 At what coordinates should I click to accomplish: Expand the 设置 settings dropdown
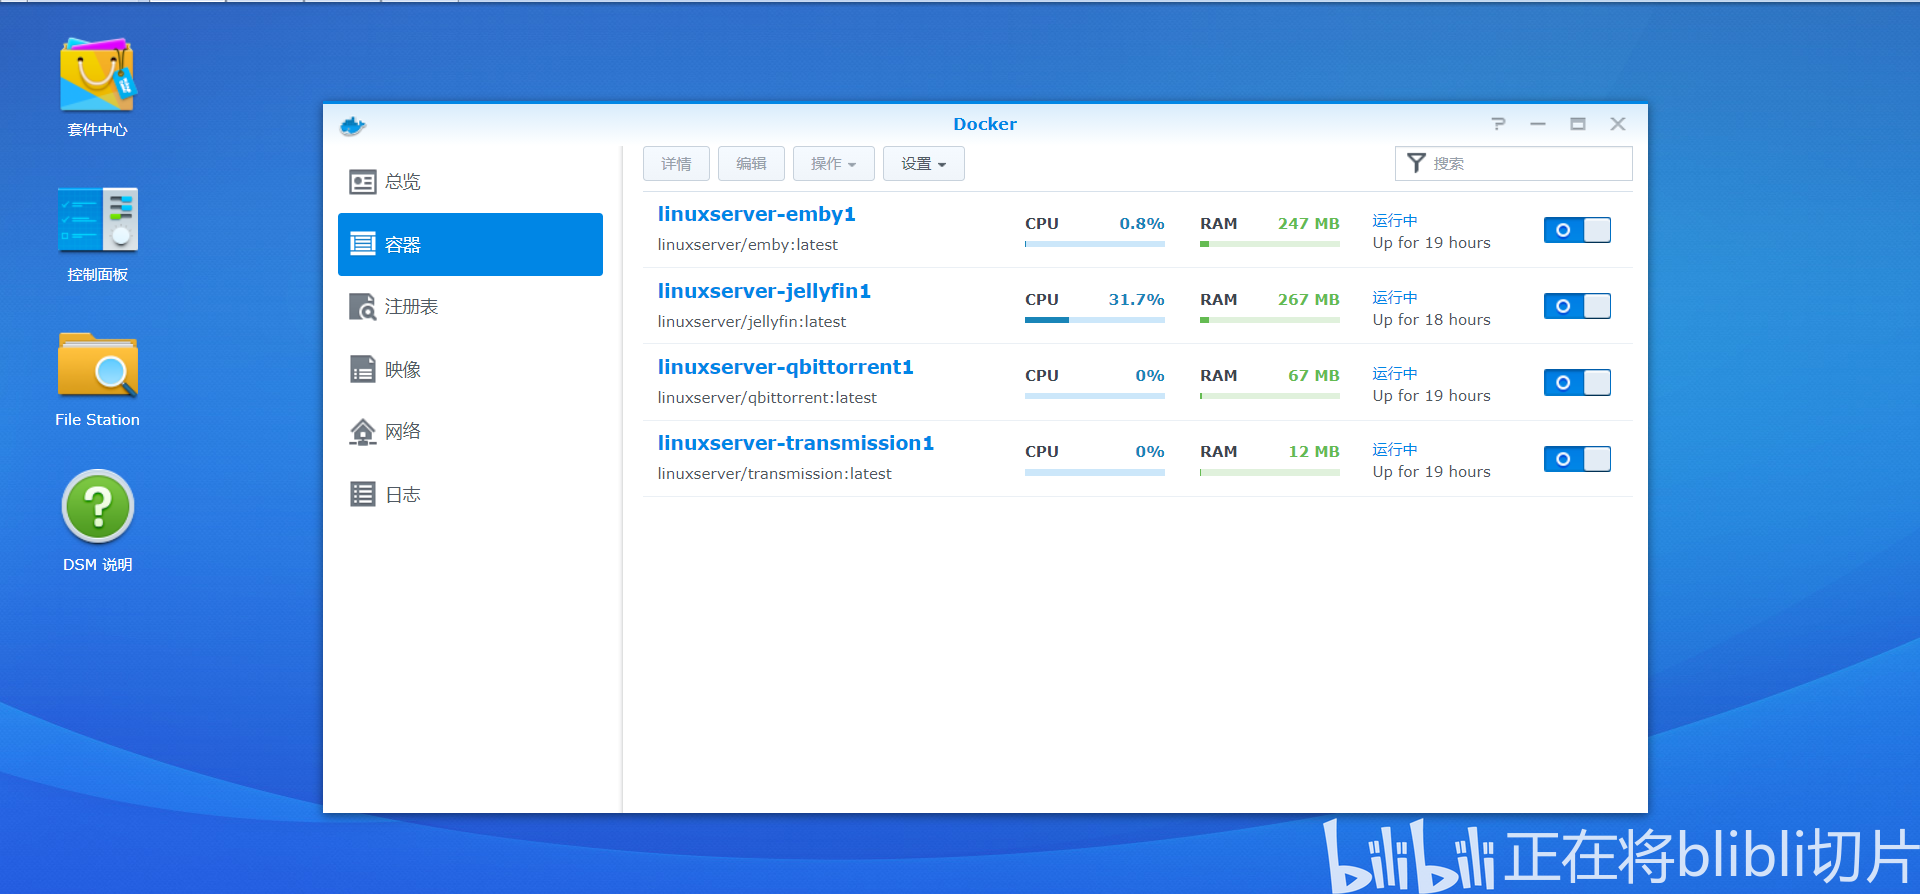point(924,164)
